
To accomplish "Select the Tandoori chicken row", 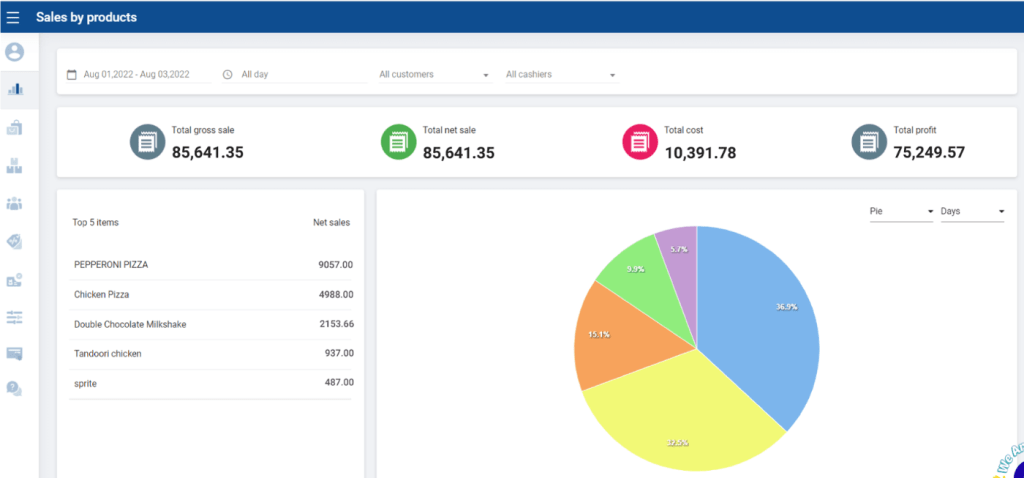I will pyautogui.click(x=210, y=354).
